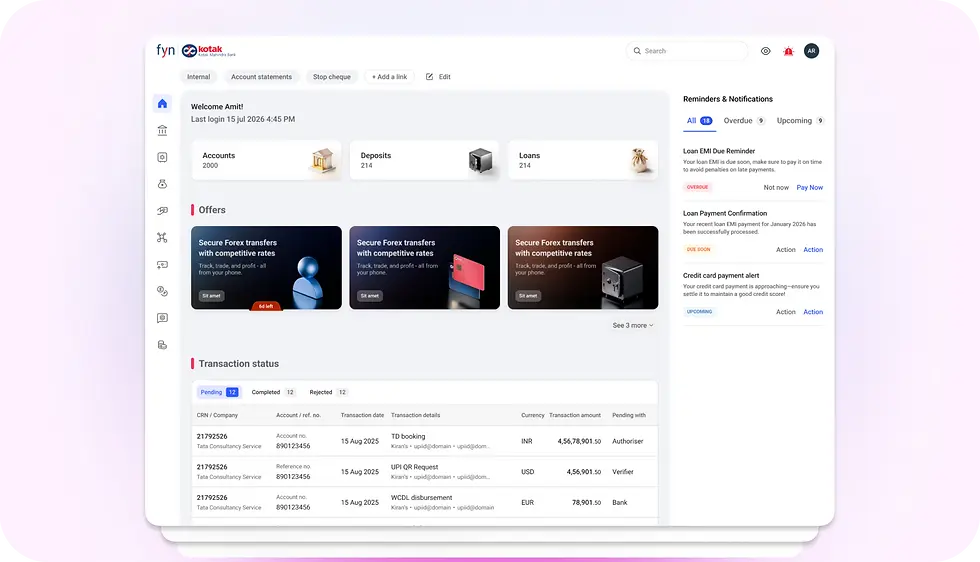Image resolution: width=980 pixels, height=562 pixels.
Task: Open the Stop cheque quick link
Action: point(332,77)
